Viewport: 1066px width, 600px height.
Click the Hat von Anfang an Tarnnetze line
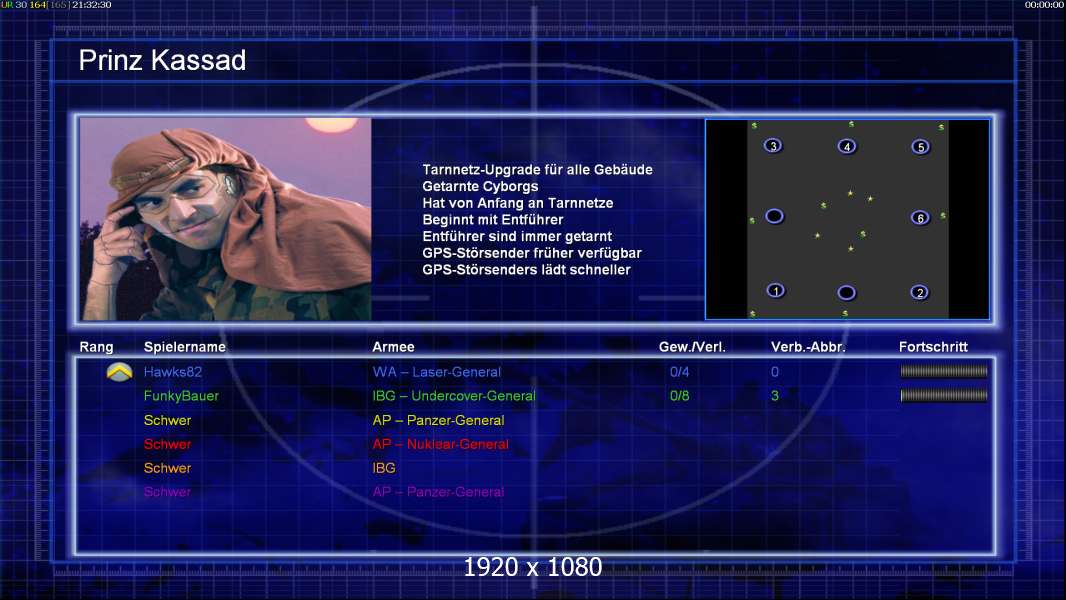[x=517, y=203]
